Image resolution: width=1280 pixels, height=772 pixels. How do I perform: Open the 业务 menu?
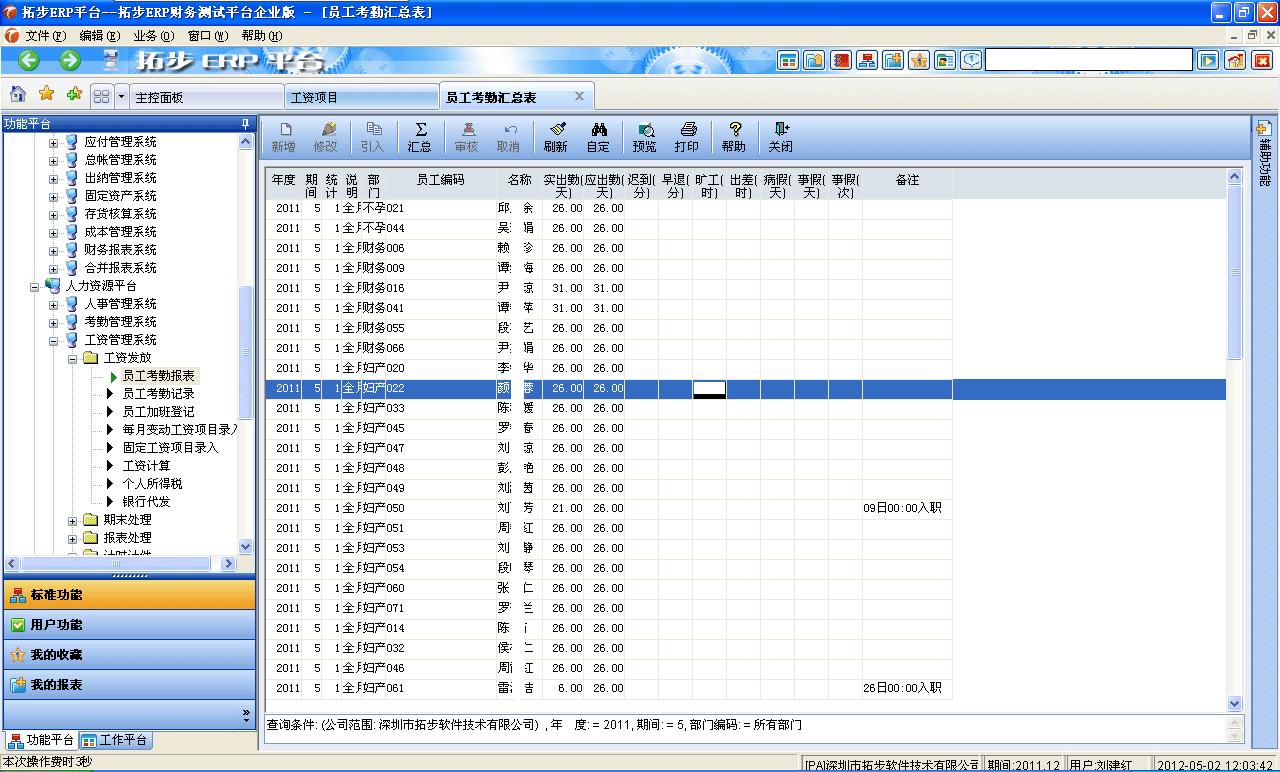pos(152,35)
